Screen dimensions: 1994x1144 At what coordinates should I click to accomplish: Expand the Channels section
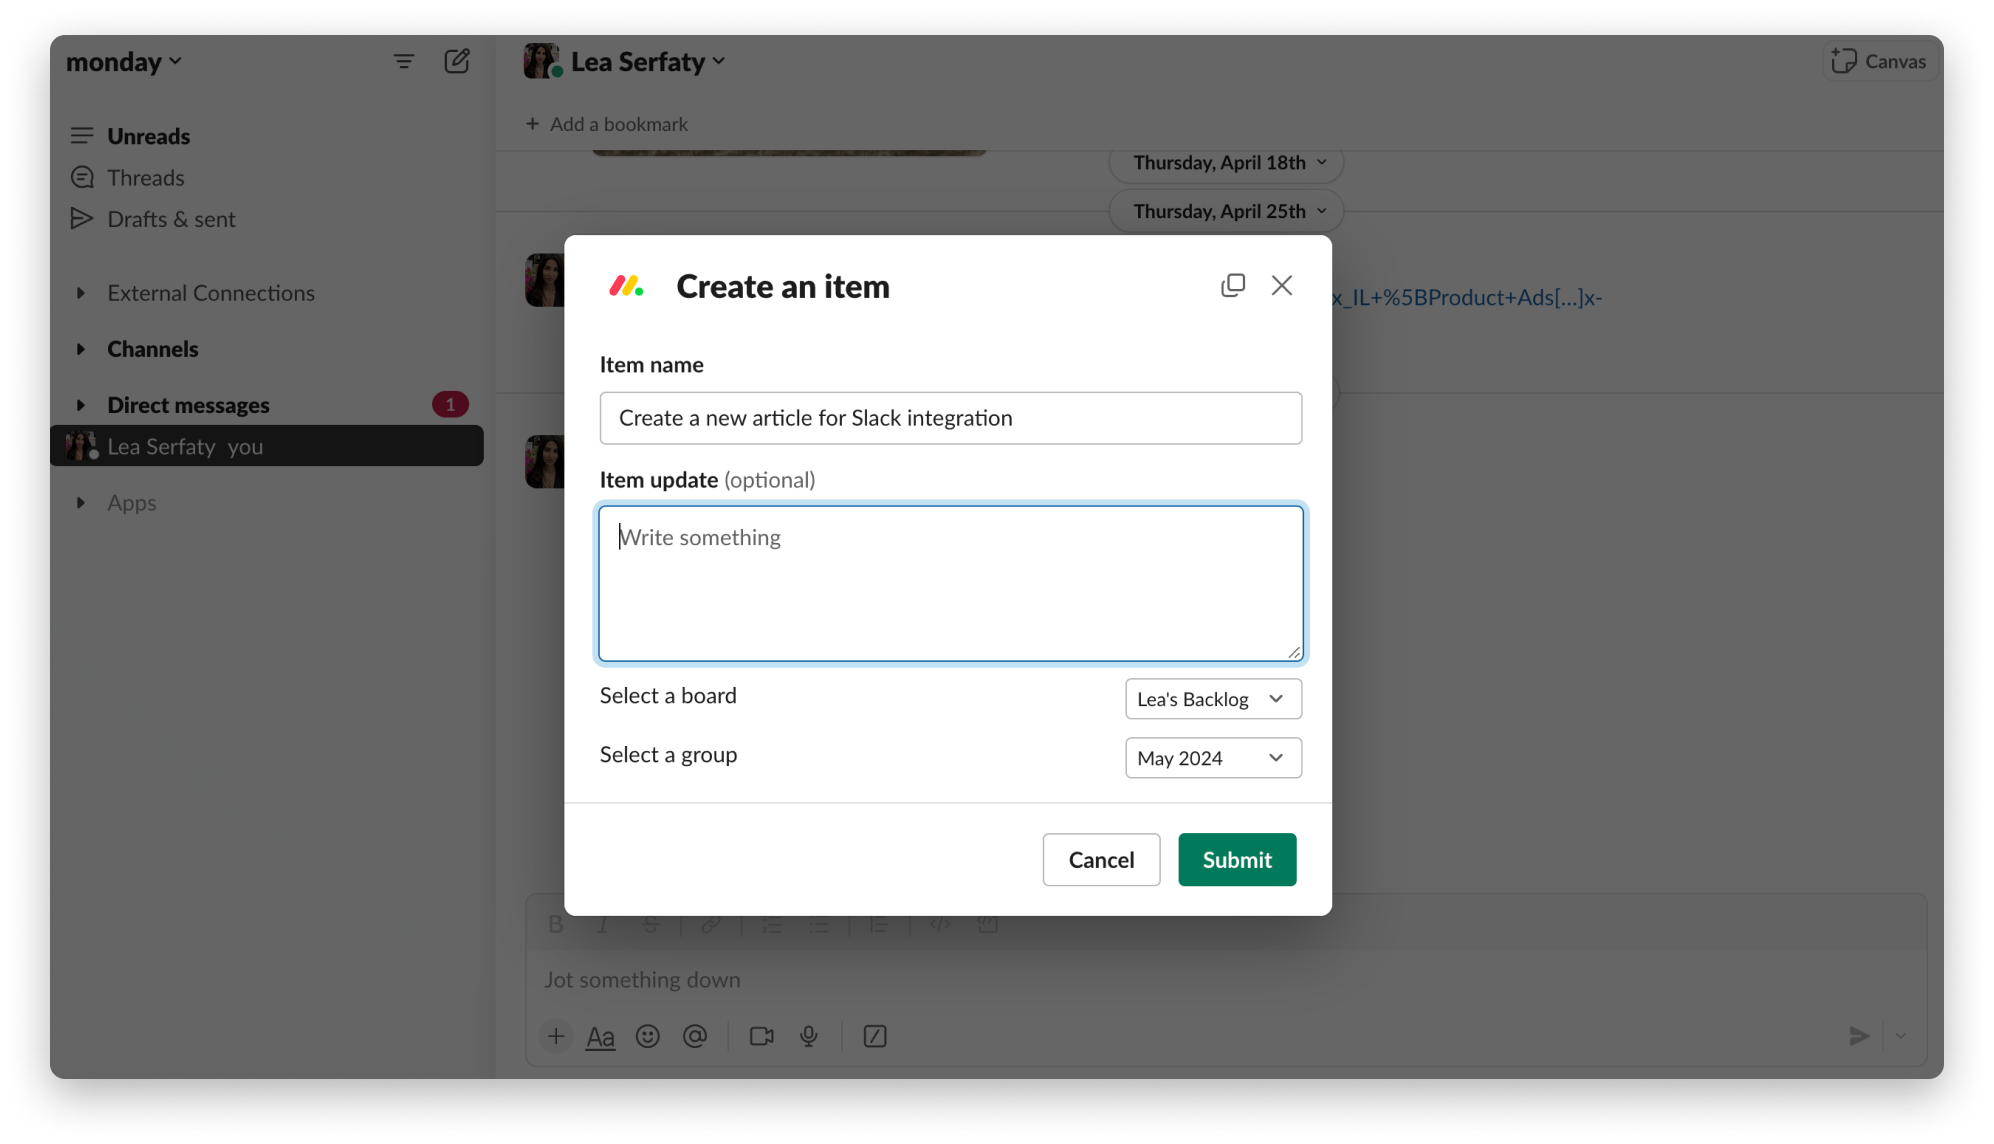point(81,350)
